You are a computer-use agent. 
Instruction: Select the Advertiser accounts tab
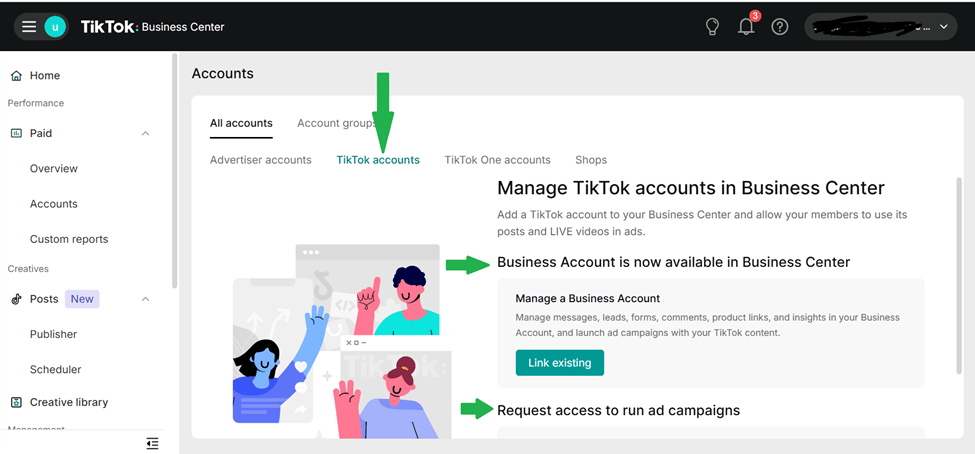[260, 160]
